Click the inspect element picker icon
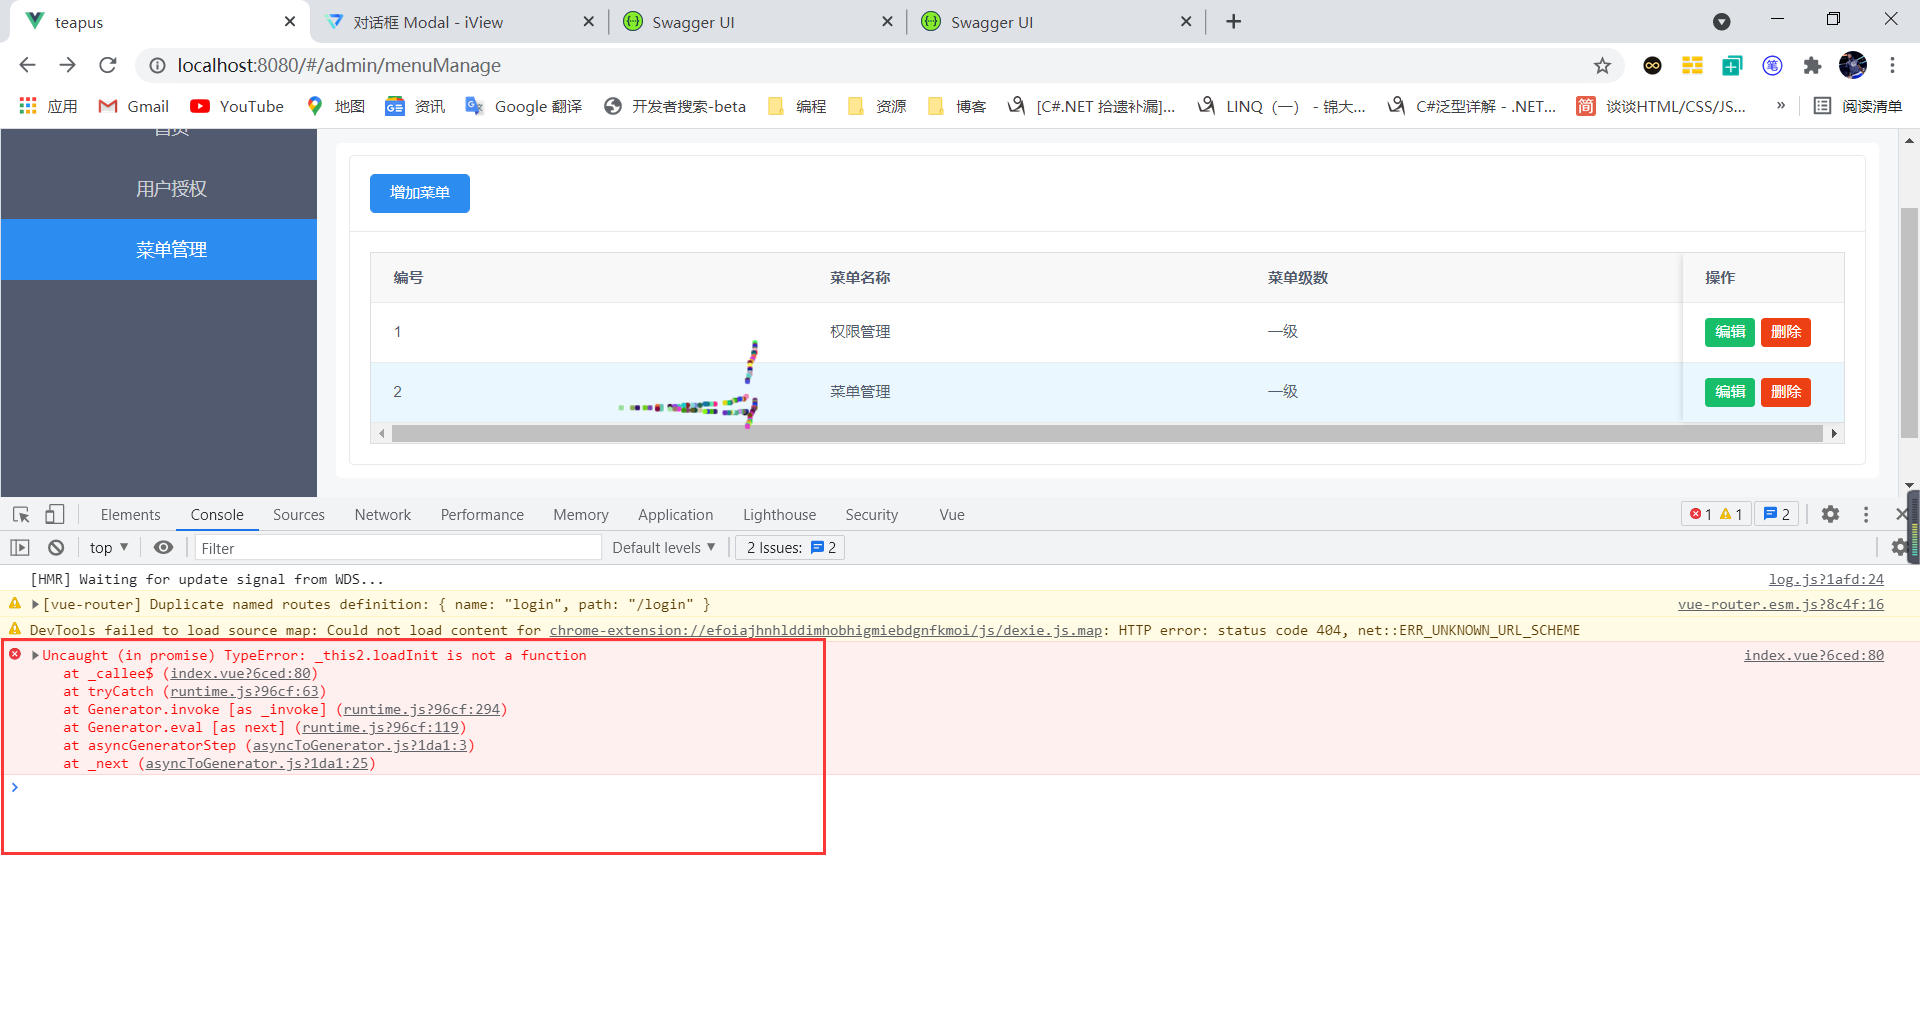Screen dimensions: 1920x1030 click(x=21, y=514)
